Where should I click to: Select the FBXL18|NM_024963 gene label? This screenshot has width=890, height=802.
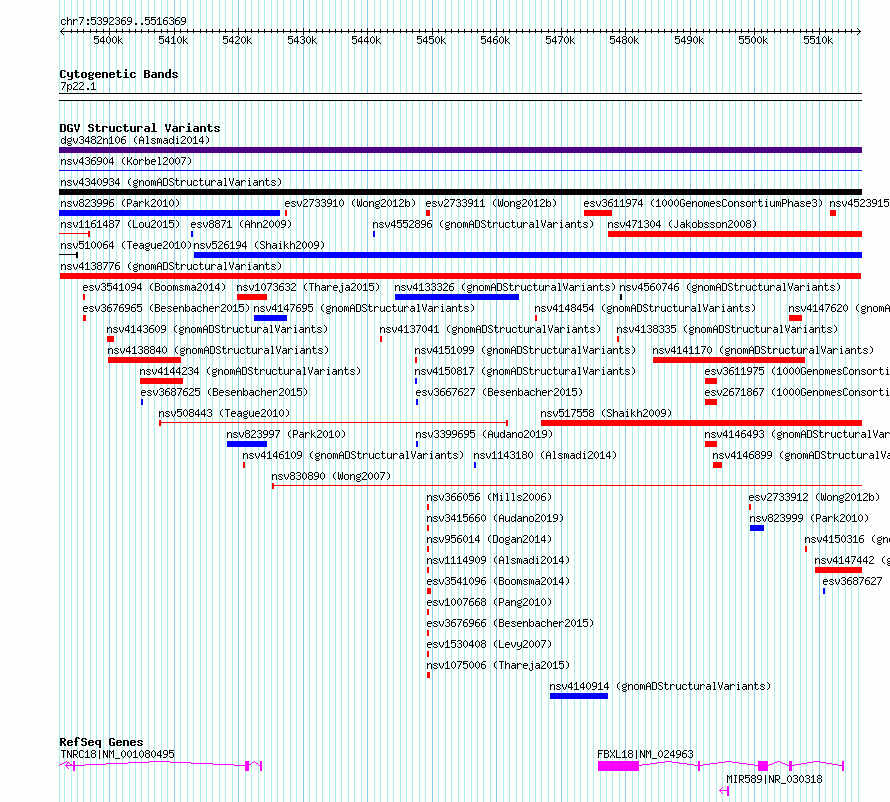[645, 754]
